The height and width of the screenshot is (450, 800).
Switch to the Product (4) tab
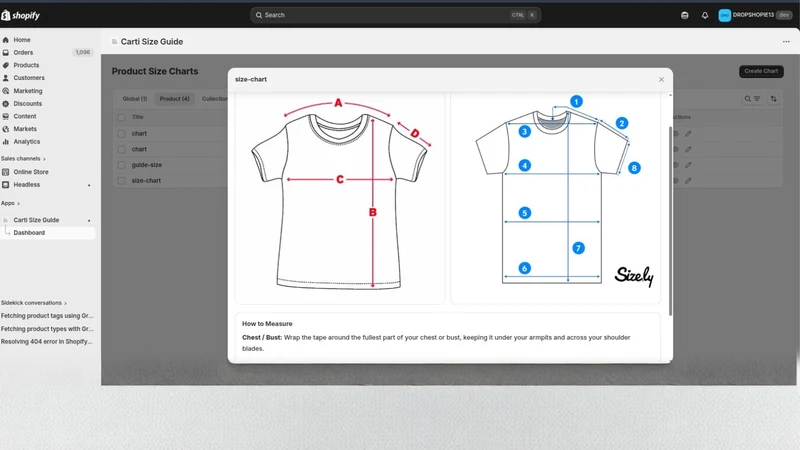[174, 99]
